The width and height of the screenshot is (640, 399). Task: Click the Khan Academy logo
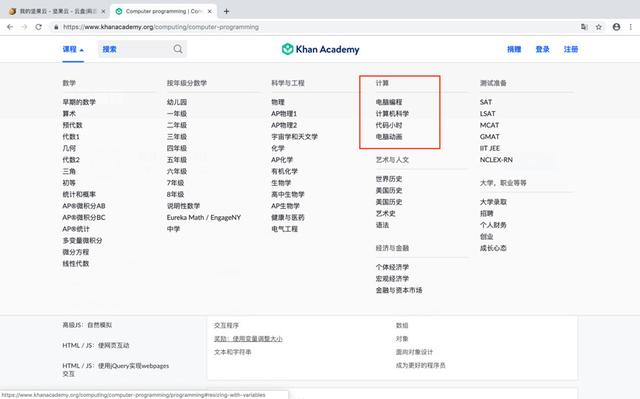pos(320,49)
